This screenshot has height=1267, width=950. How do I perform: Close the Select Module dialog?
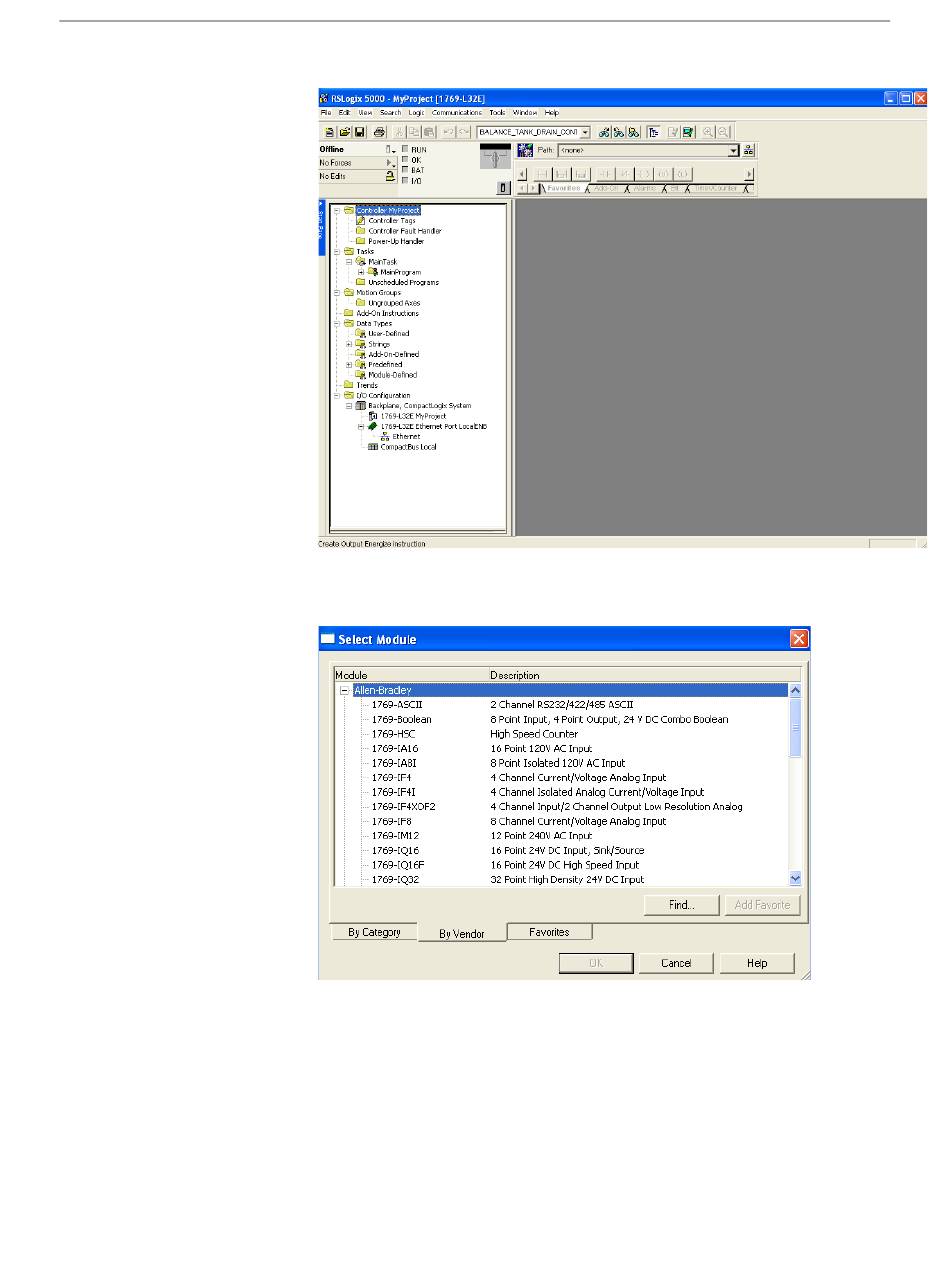(x=798, y=639)
